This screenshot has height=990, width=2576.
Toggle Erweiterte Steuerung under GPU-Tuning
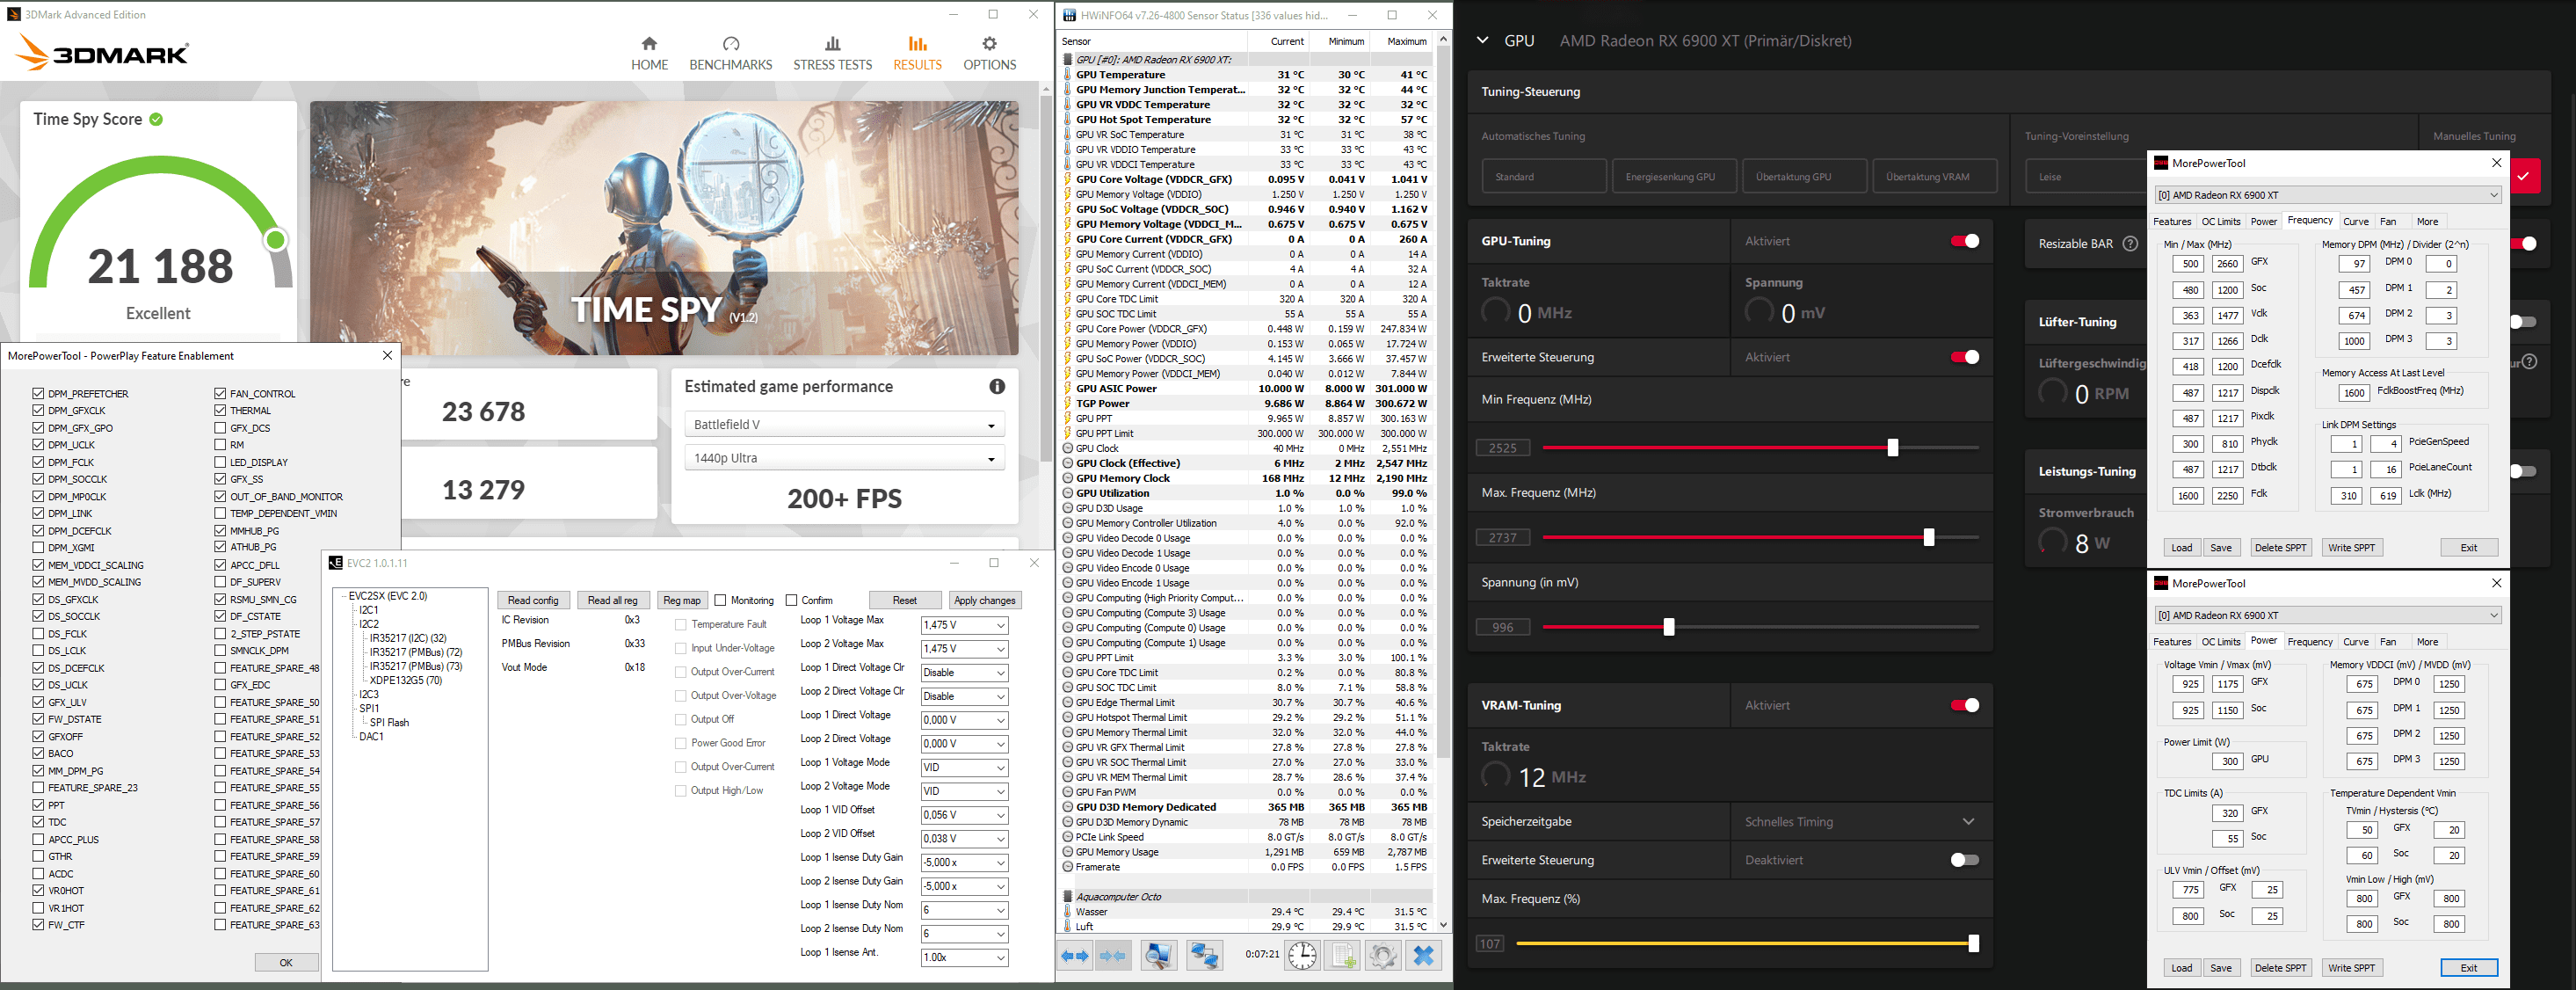pyautogui.click(x=1964, y=357)
